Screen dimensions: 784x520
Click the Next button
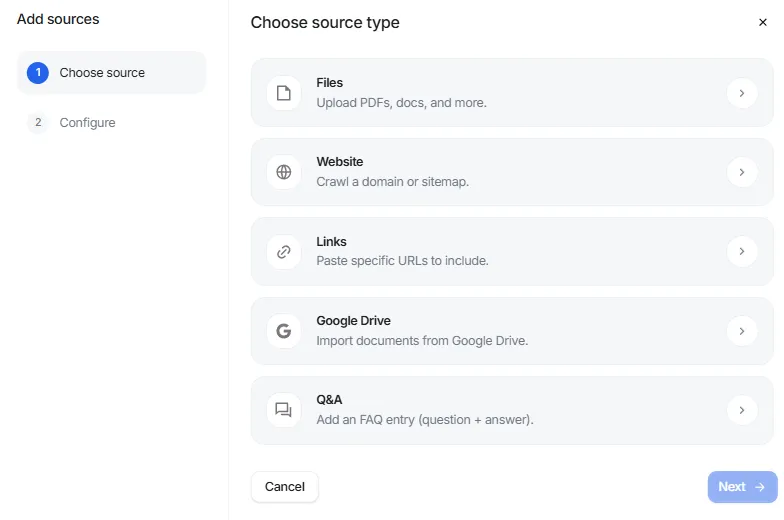pyautogui.click(x=742, y=487)
